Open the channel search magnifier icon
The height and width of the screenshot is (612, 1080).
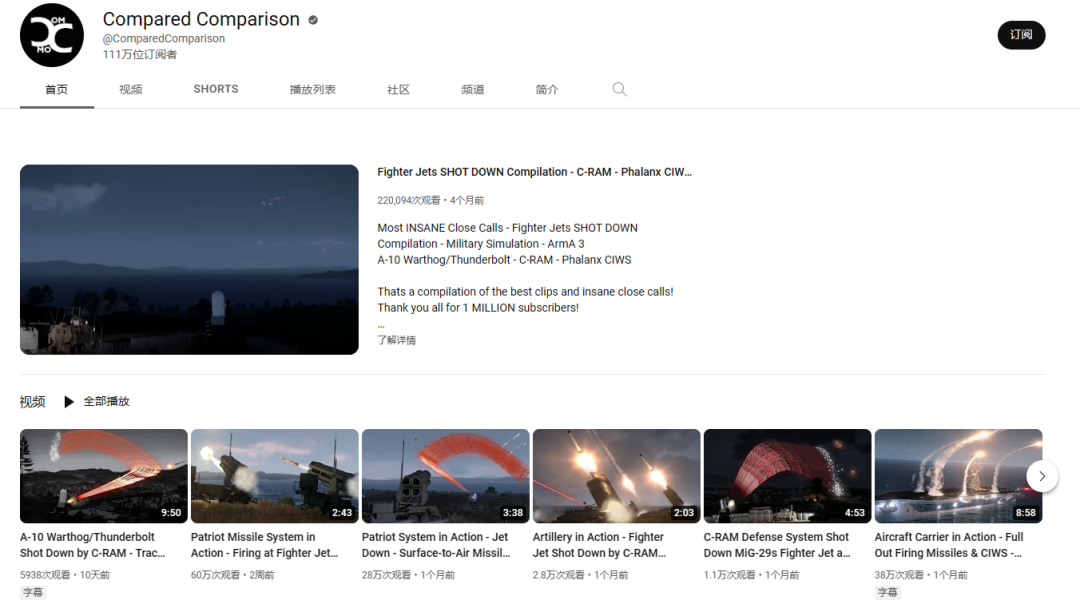(x=619, y=89)
